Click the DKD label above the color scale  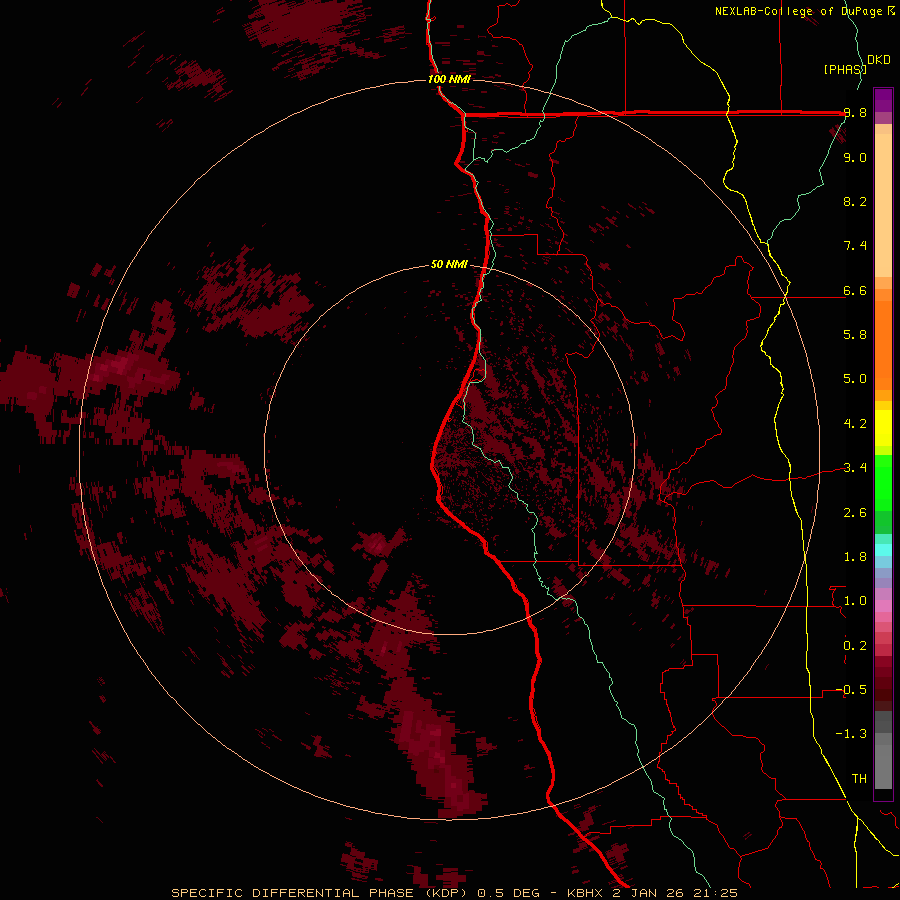(879, 60)
